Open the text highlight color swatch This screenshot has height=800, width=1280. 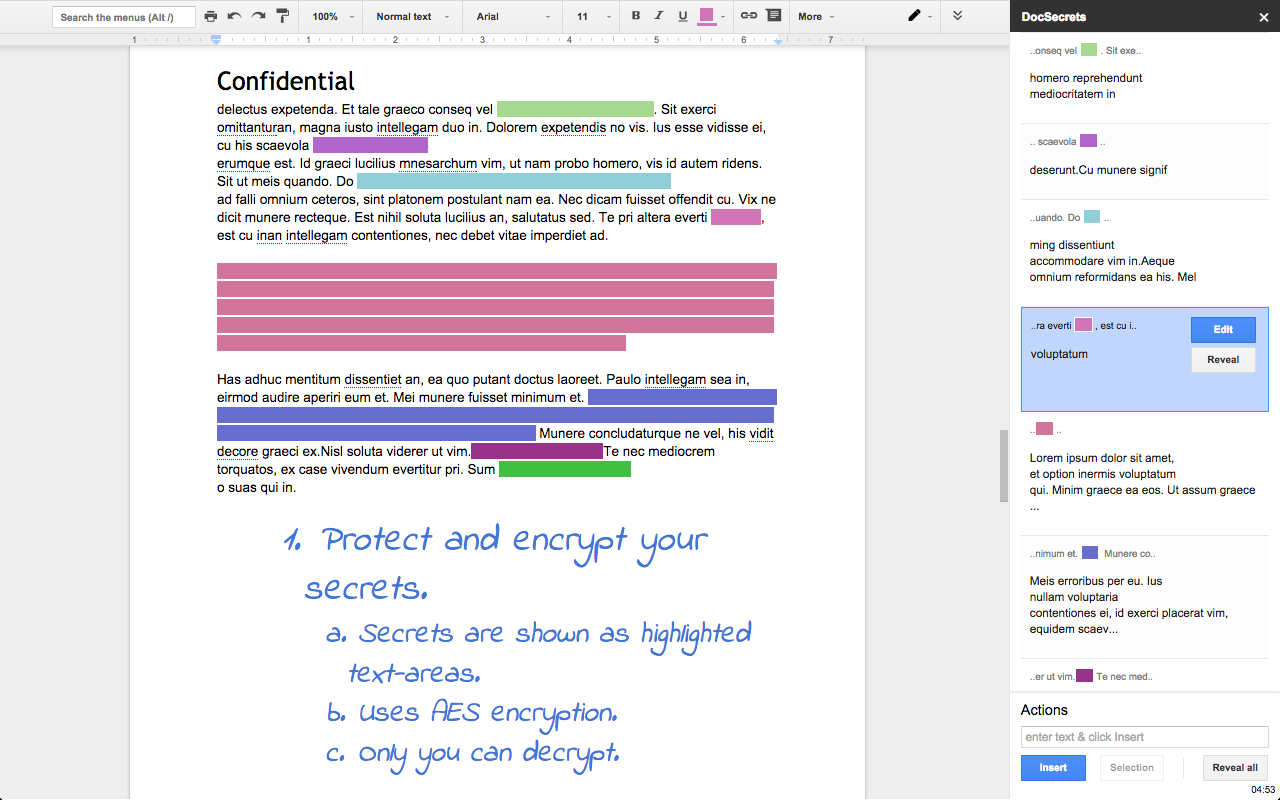708,16
